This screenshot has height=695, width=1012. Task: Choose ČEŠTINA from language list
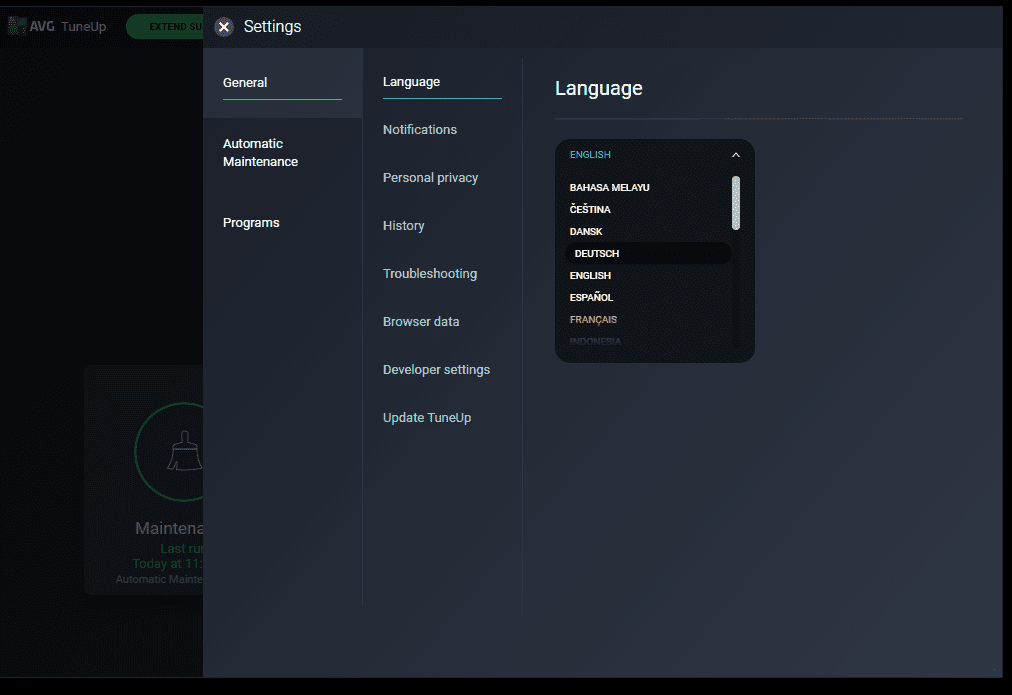pos(590,209)
